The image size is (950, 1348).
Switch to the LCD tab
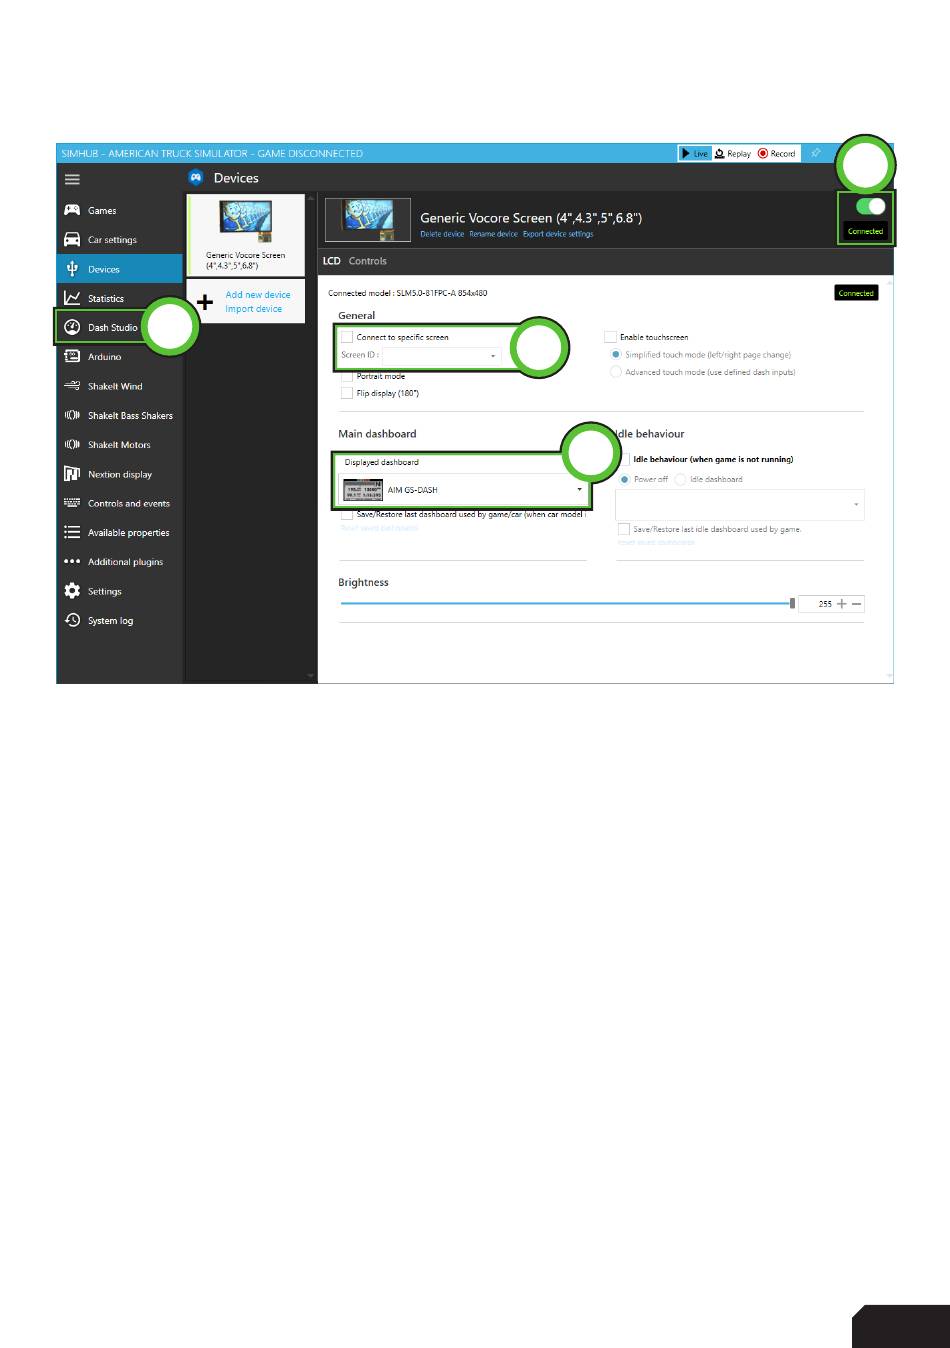pyautogui.click(x=331, y=261)
